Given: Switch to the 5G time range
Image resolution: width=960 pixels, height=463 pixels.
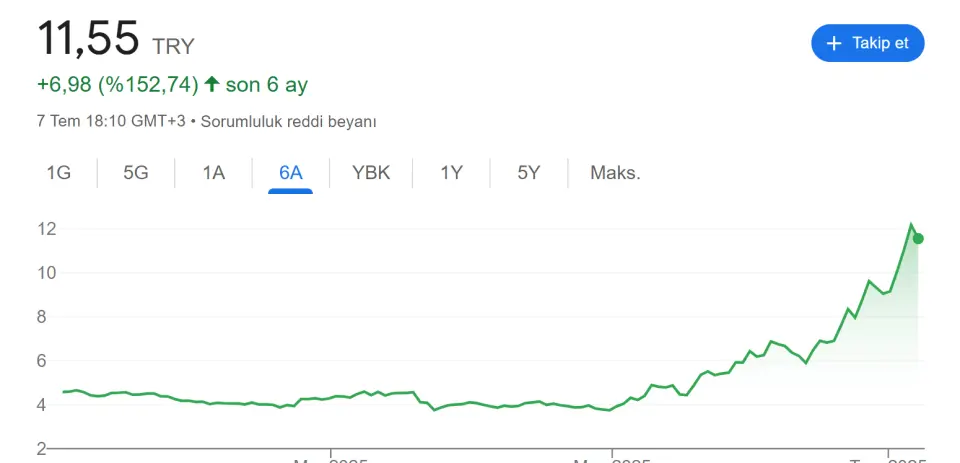Looking at the screenshot, I should [x=136, y=173].
